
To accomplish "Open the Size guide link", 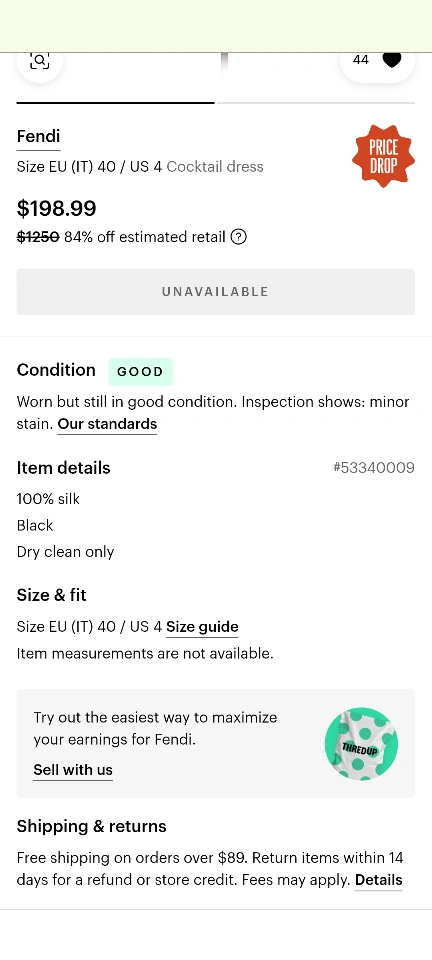I will tap(202, 627).
